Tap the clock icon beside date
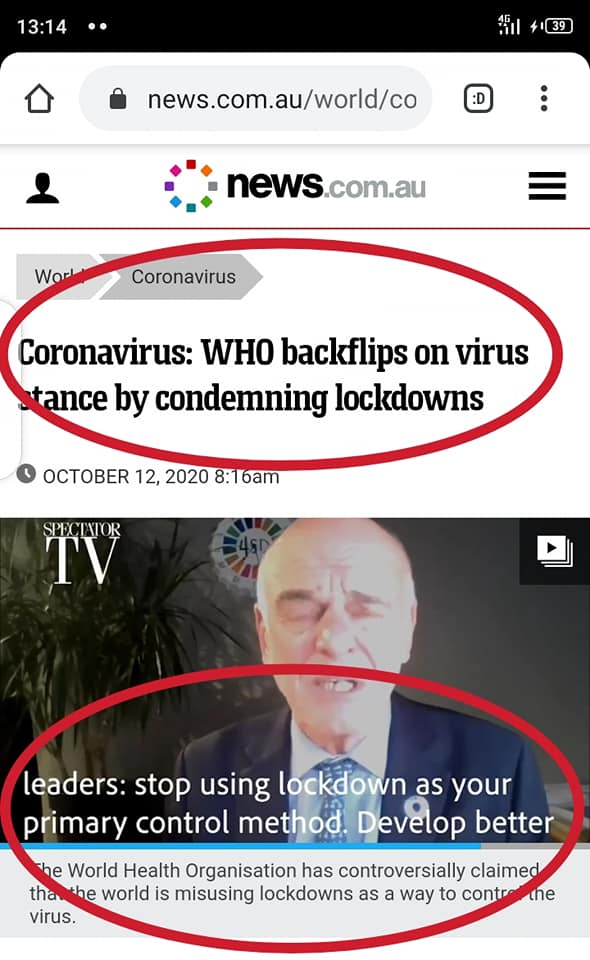The image size is (590, 960). click(26, 474)
